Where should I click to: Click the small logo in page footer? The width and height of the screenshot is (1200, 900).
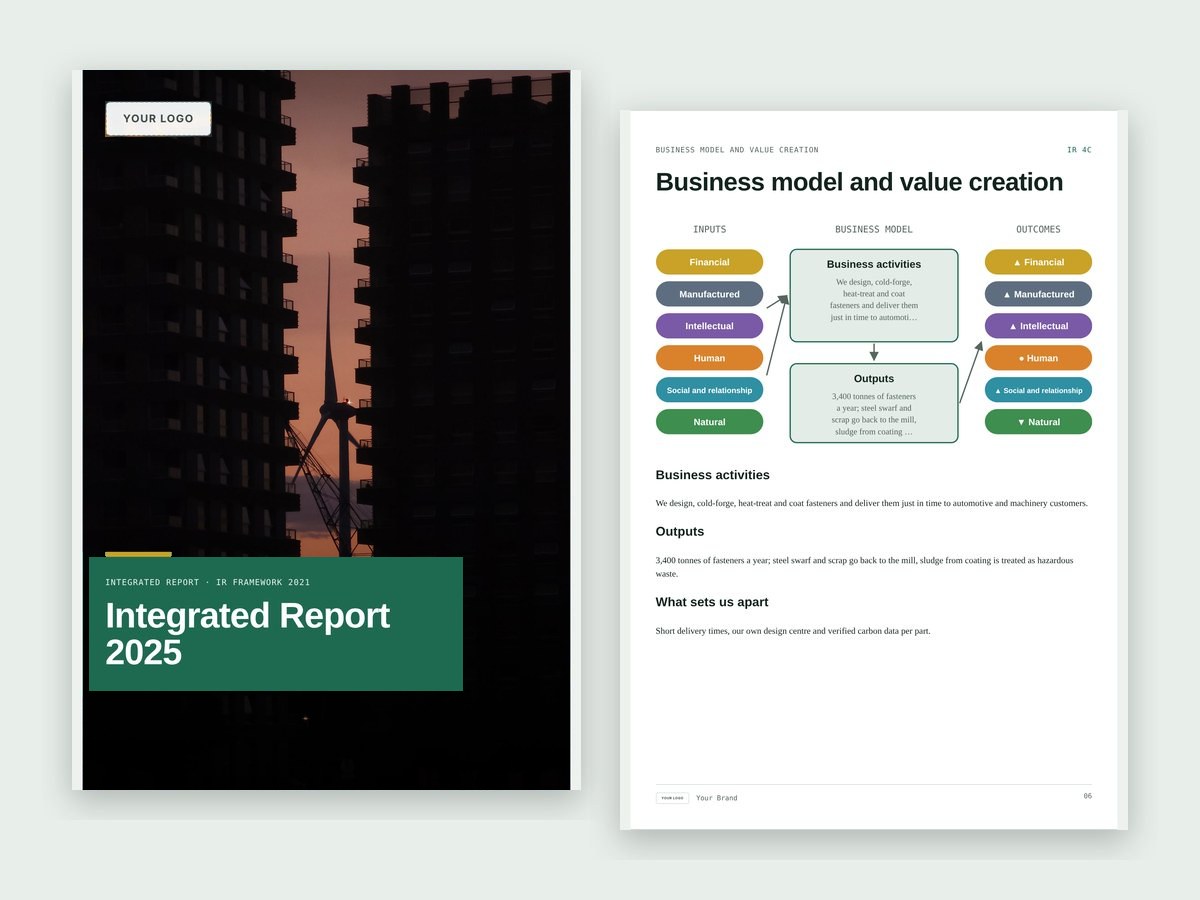point(672,798)
